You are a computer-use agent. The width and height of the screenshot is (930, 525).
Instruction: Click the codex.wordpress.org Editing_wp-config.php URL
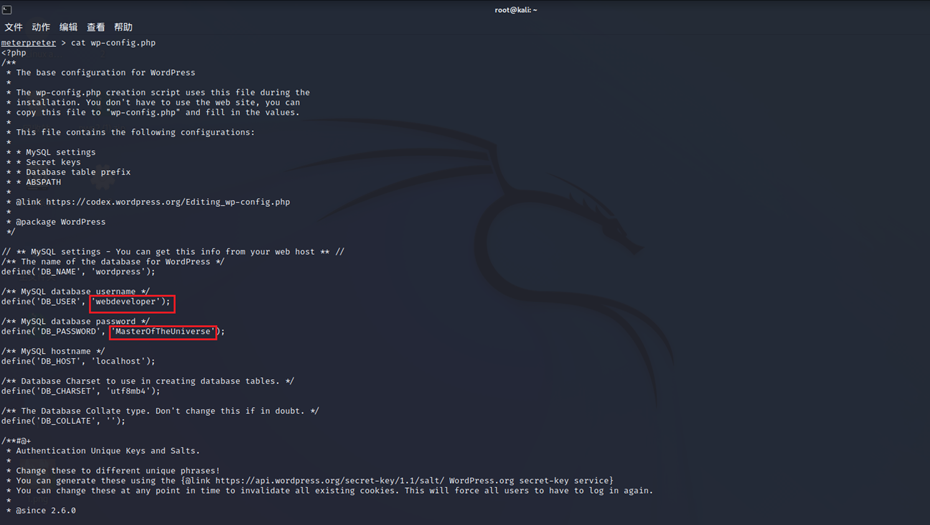168,202
